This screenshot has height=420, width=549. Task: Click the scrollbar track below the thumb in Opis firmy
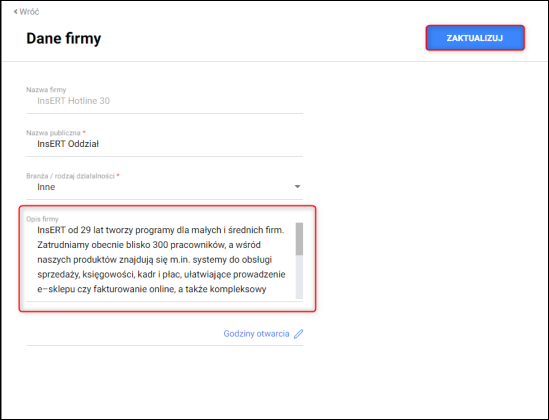tap(299, 277)
